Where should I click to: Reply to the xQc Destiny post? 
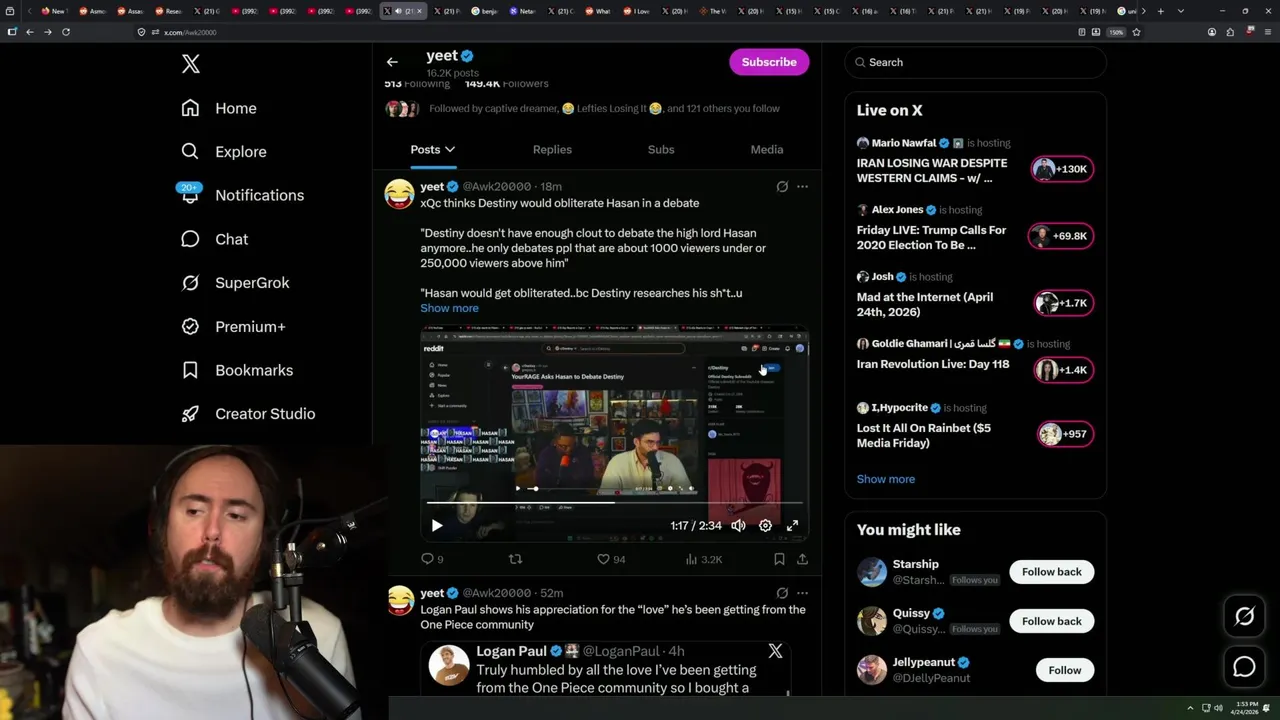432,559
